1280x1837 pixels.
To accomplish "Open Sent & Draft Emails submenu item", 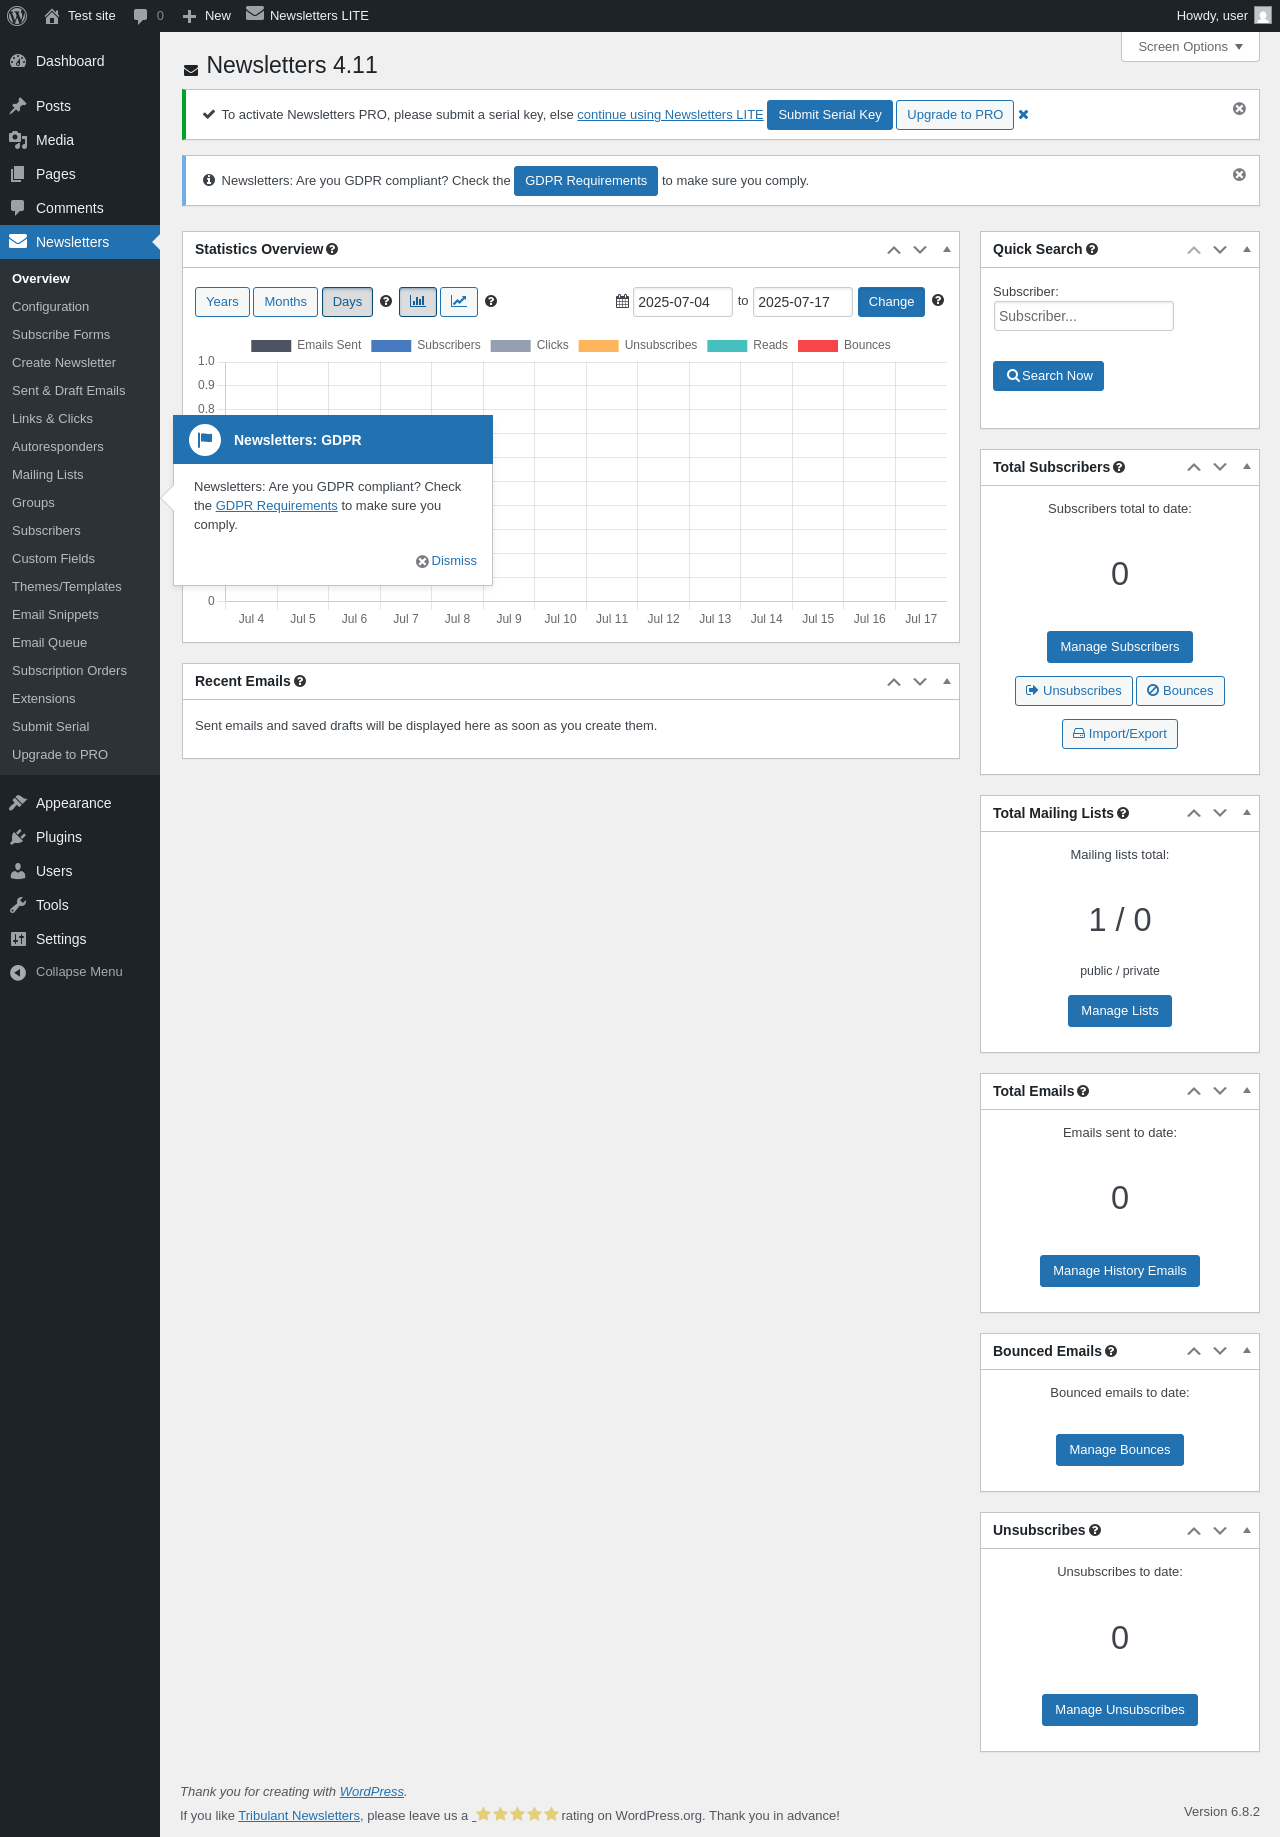I will pos(80,391).
